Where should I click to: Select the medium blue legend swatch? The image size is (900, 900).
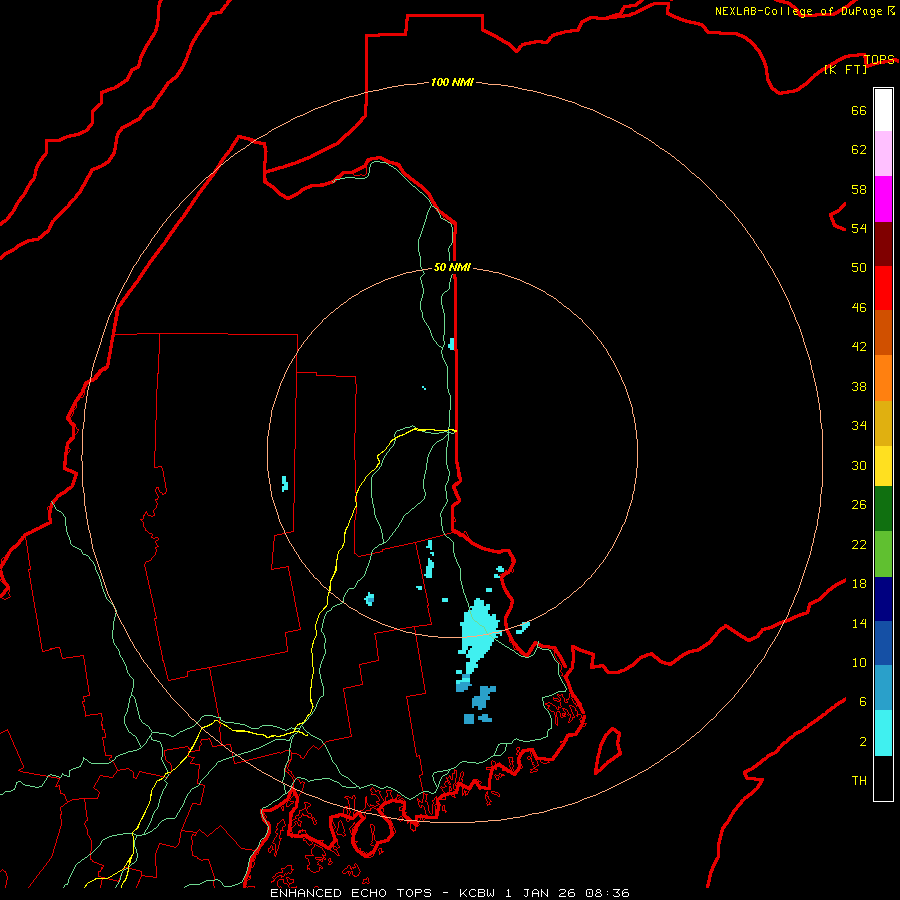[883, 643]
